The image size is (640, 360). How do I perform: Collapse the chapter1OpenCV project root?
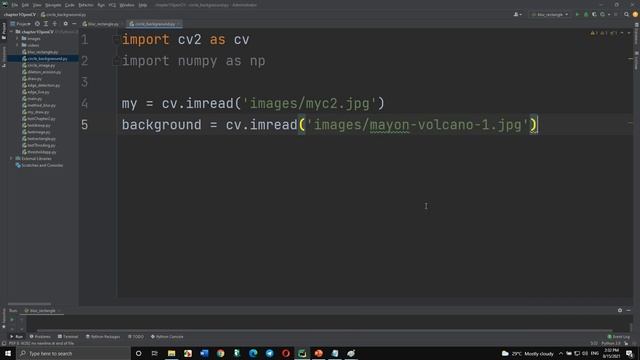pos(11,32)
